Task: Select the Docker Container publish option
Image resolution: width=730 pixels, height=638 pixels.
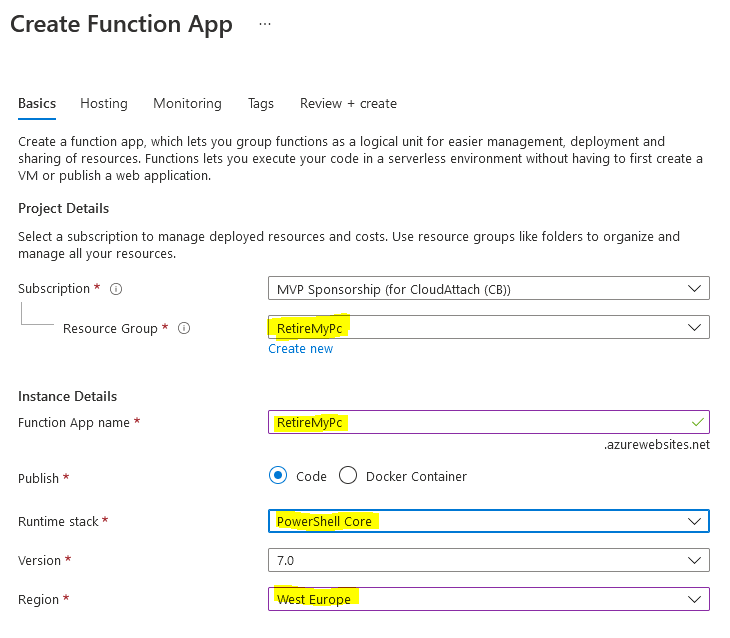Action: point(348,476)
